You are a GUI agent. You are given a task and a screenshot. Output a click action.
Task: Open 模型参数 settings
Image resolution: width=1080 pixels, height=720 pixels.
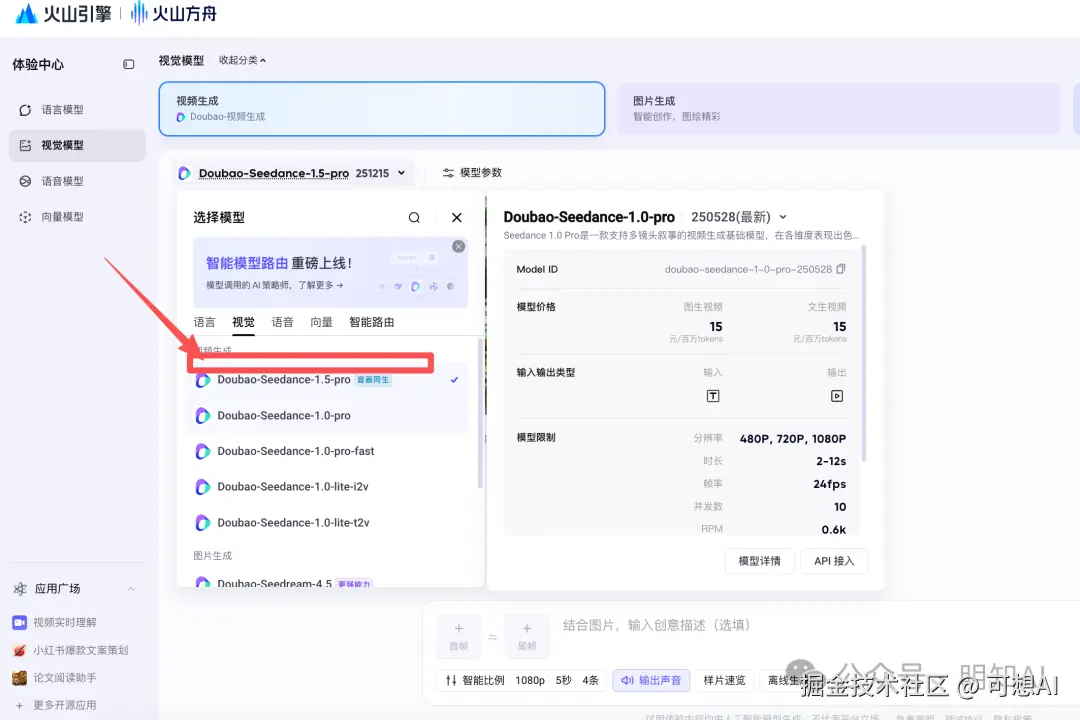(472, 173)
